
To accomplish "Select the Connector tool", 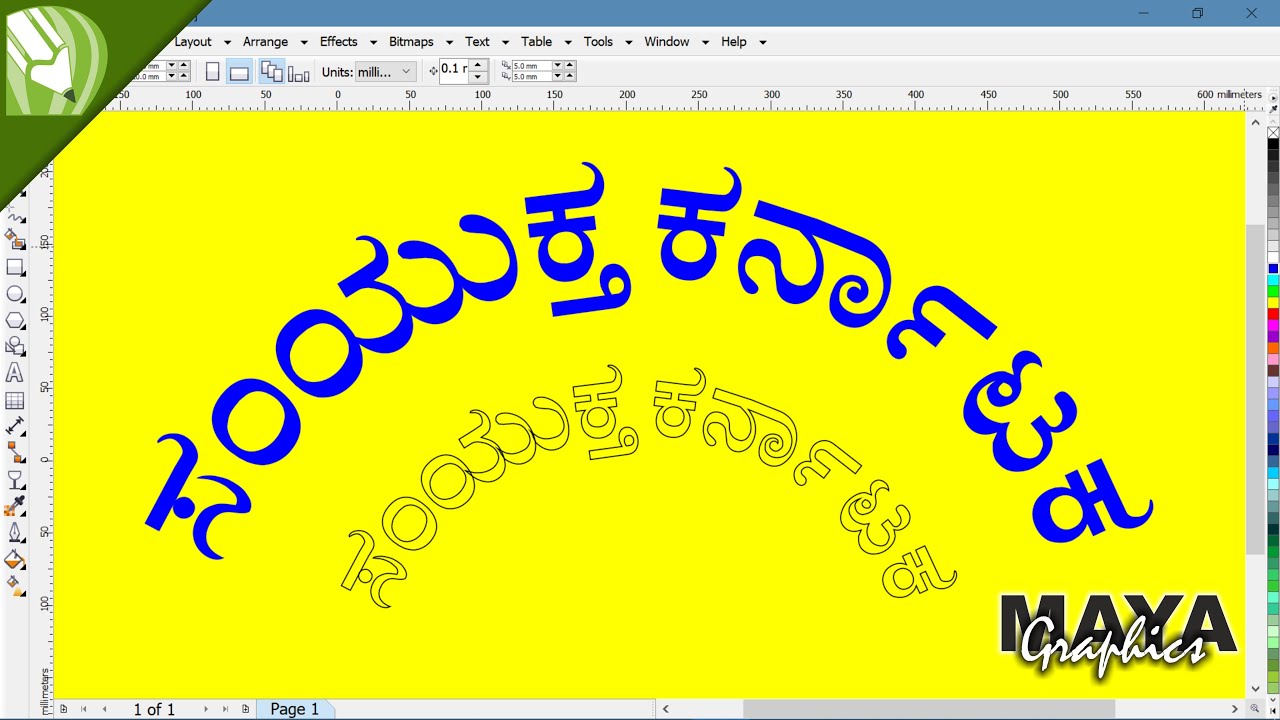I will tap(15, 453).
